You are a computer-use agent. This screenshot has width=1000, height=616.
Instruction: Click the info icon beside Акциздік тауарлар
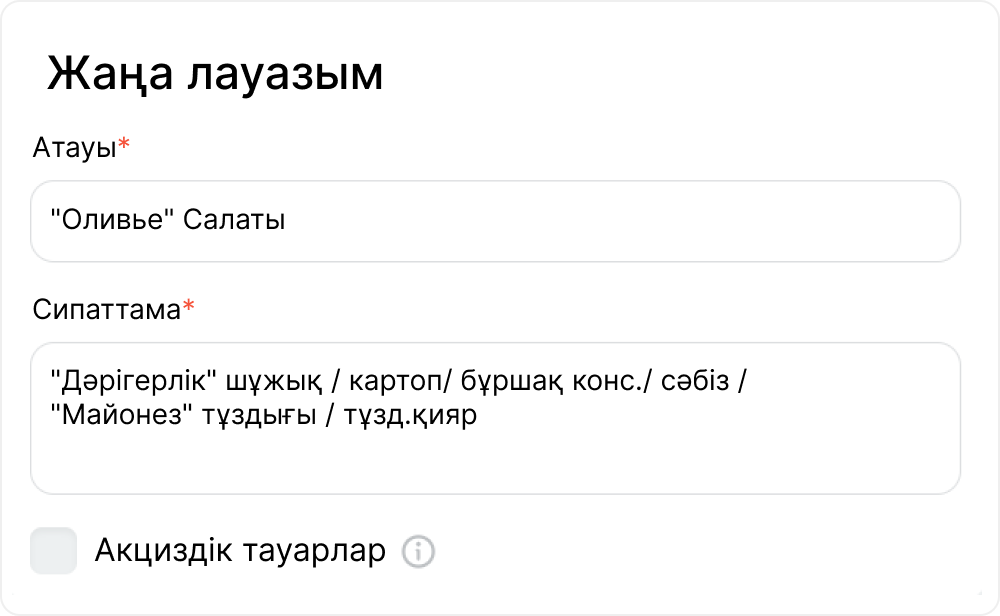pyautogui.click(x=419, y=551)
